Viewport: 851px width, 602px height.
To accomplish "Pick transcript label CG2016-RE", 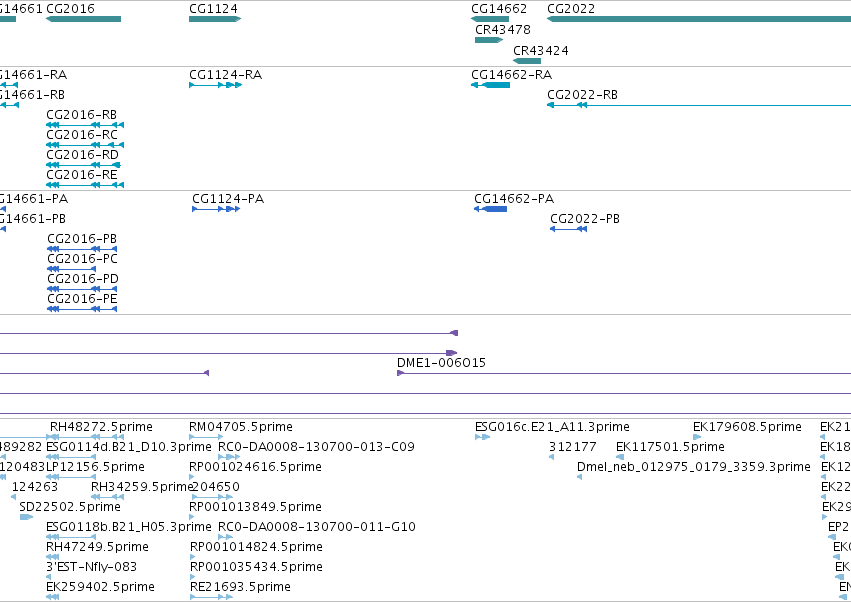I will click(x=82, y=175).
